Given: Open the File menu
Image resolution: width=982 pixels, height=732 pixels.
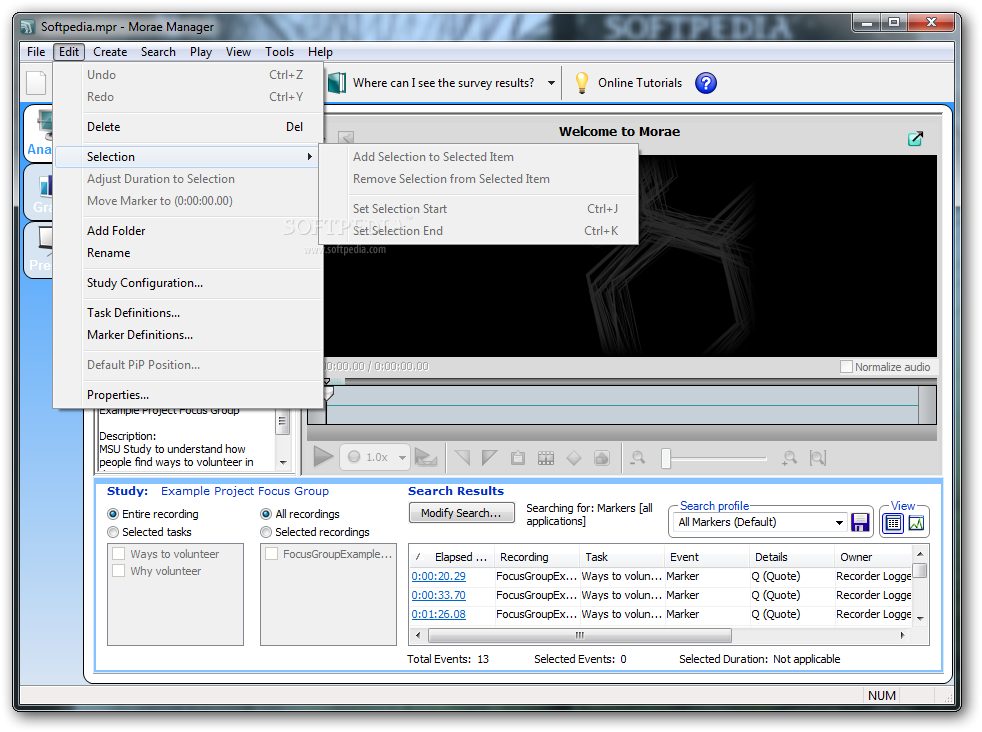Looking at the screenshot, I should point(36,52).
